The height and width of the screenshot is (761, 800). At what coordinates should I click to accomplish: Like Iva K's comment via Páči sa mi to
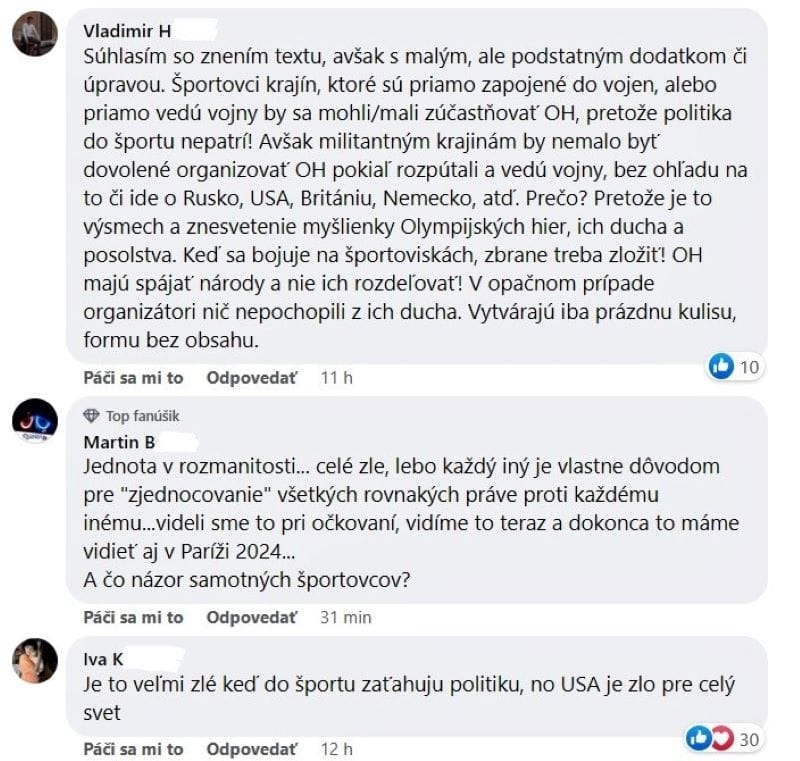pyautogui.click(x=134, y=748)
